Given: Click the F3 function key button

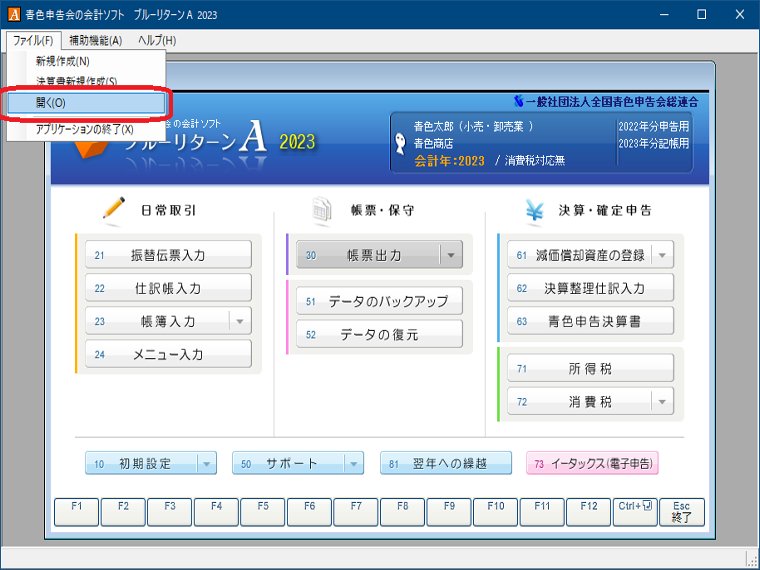Looking at the screenshot, I should click(x=170, y=512).
